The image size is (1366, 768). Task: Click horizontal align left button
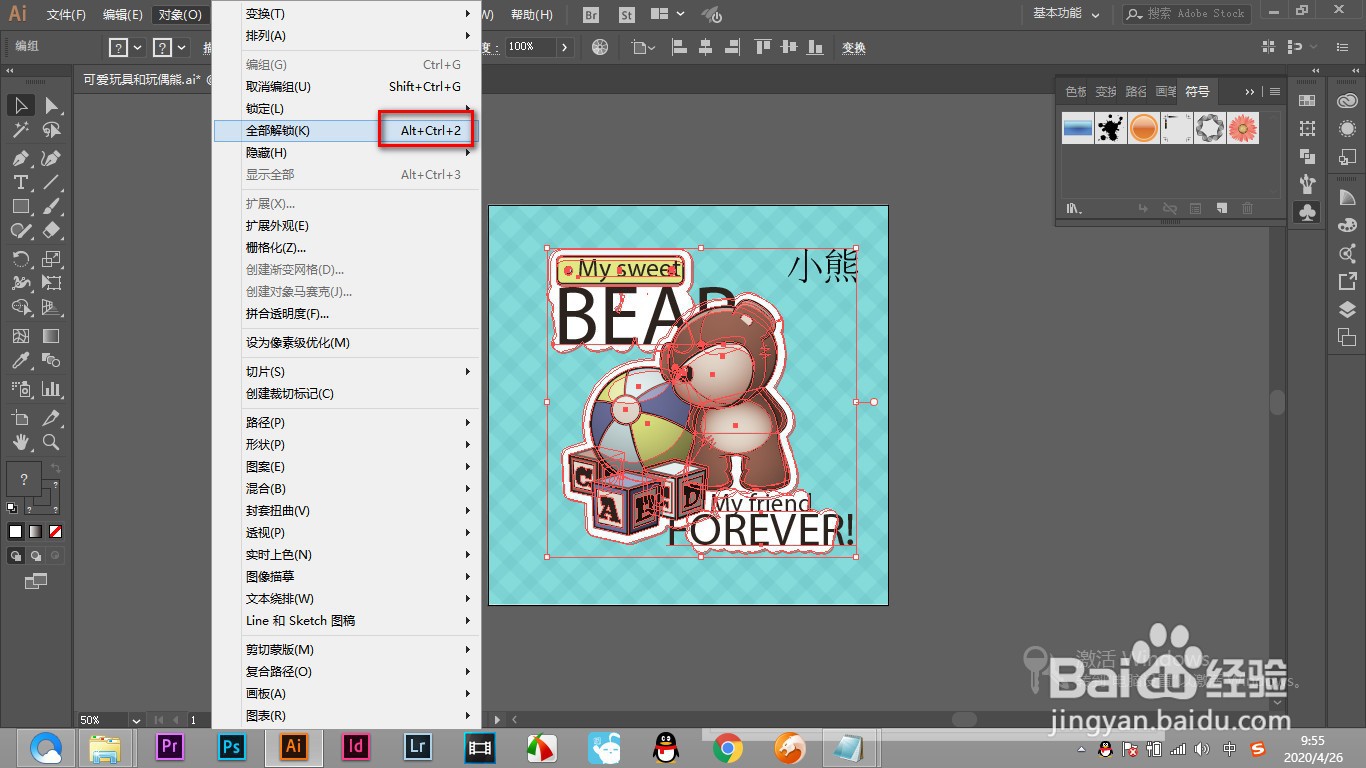pyautogui.click(x=680, y=47)
